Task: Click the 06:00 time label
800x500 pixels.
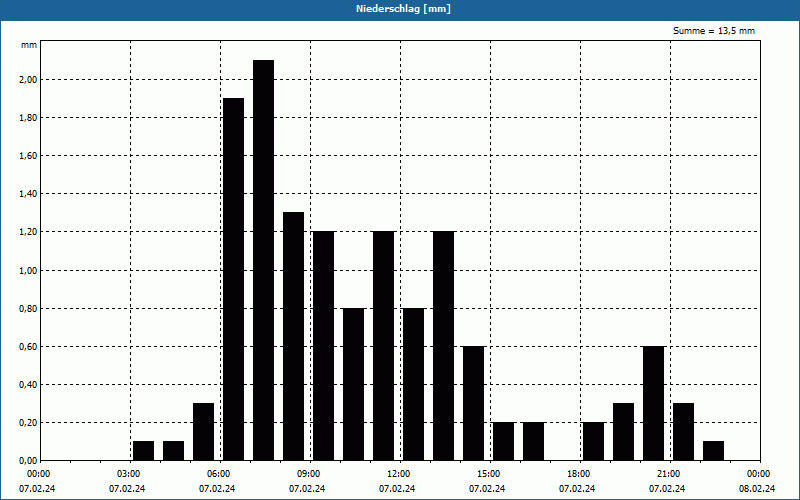Action: point(220,474)
